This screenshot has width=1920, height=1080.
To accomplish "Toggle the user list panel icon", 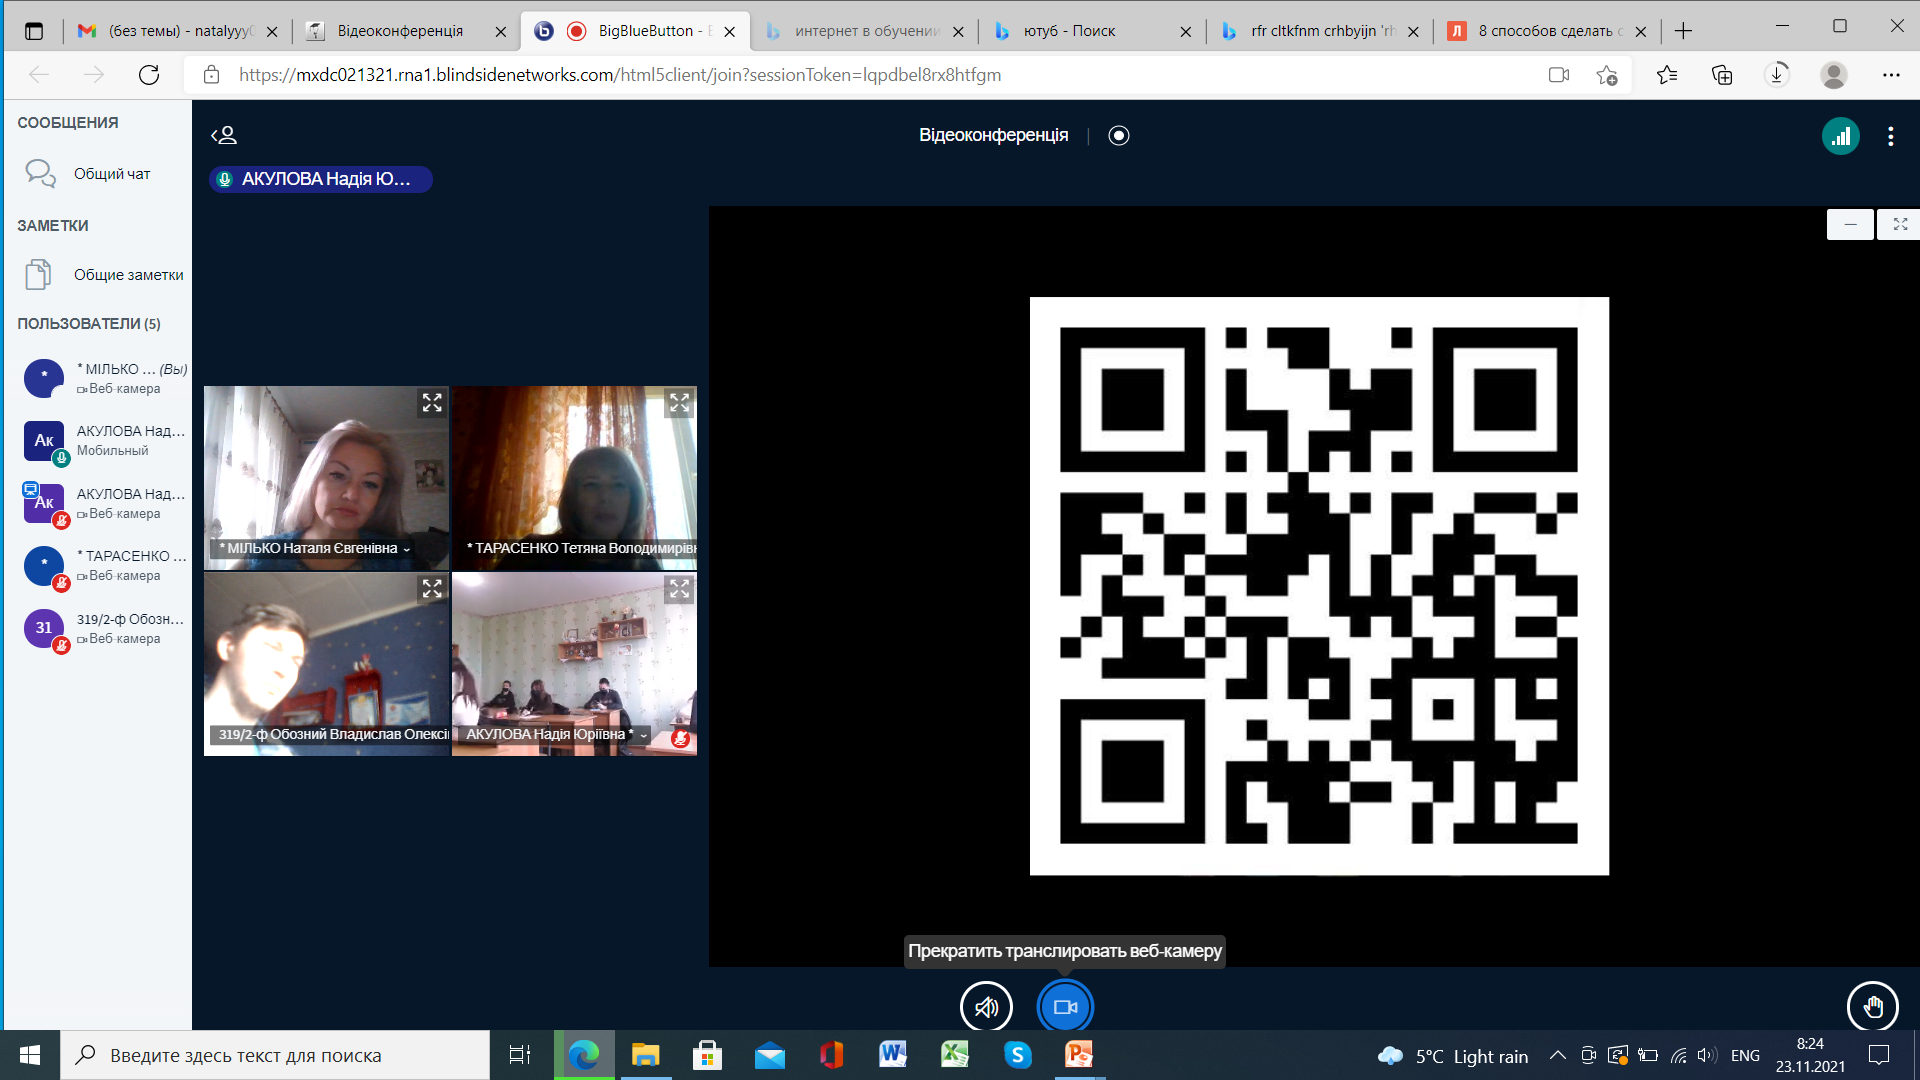I will click(224, 135).
